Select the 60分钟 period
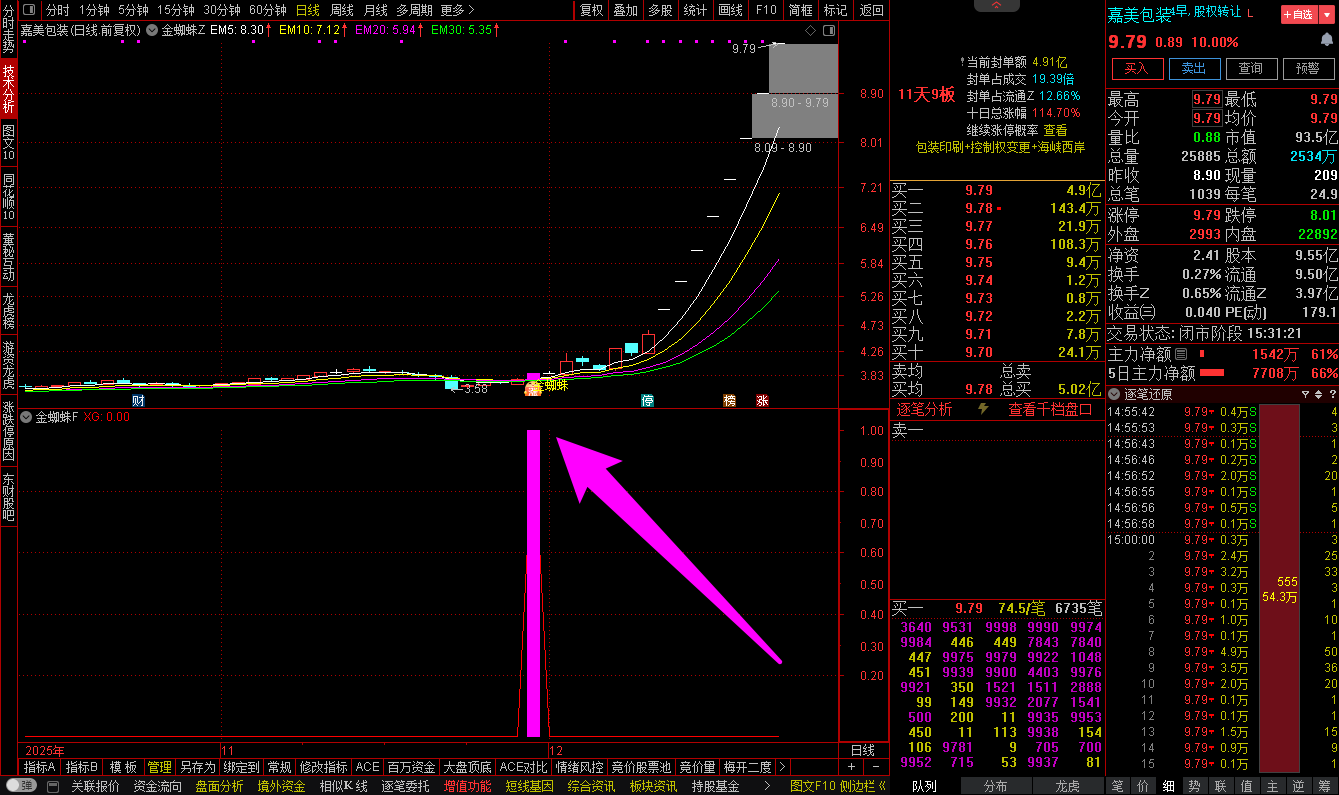Screen dimensions: 1339x795 tap(268, 10)
